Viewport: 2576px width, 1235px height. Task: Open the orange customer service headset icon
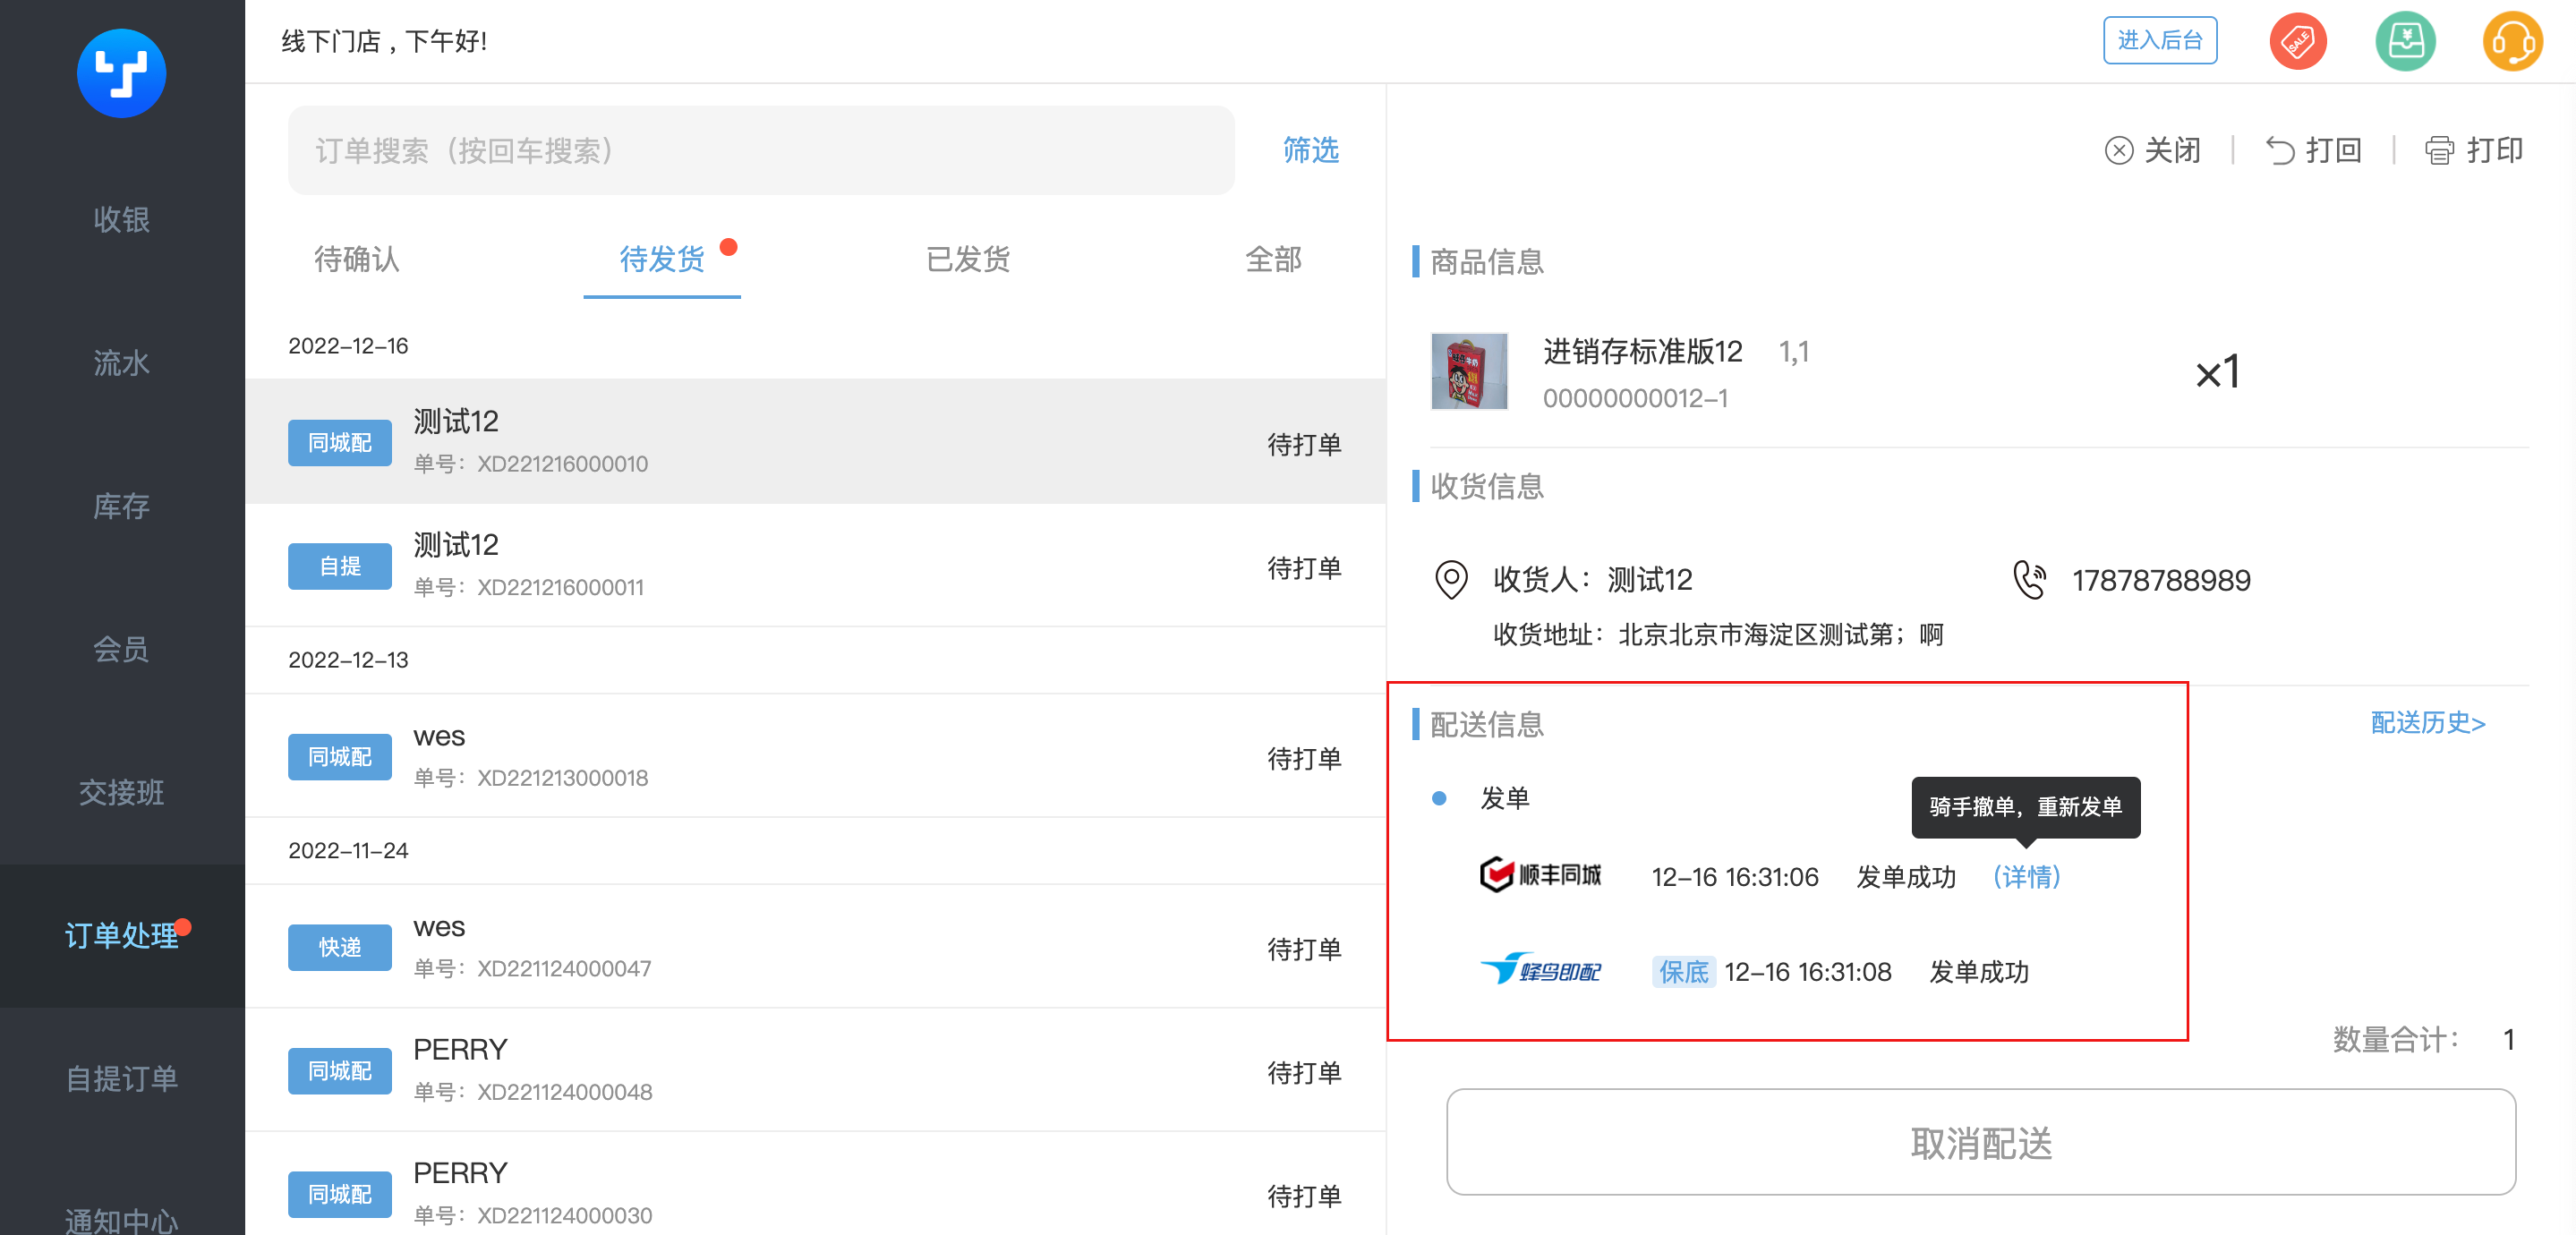click(x=2512, y=41)
